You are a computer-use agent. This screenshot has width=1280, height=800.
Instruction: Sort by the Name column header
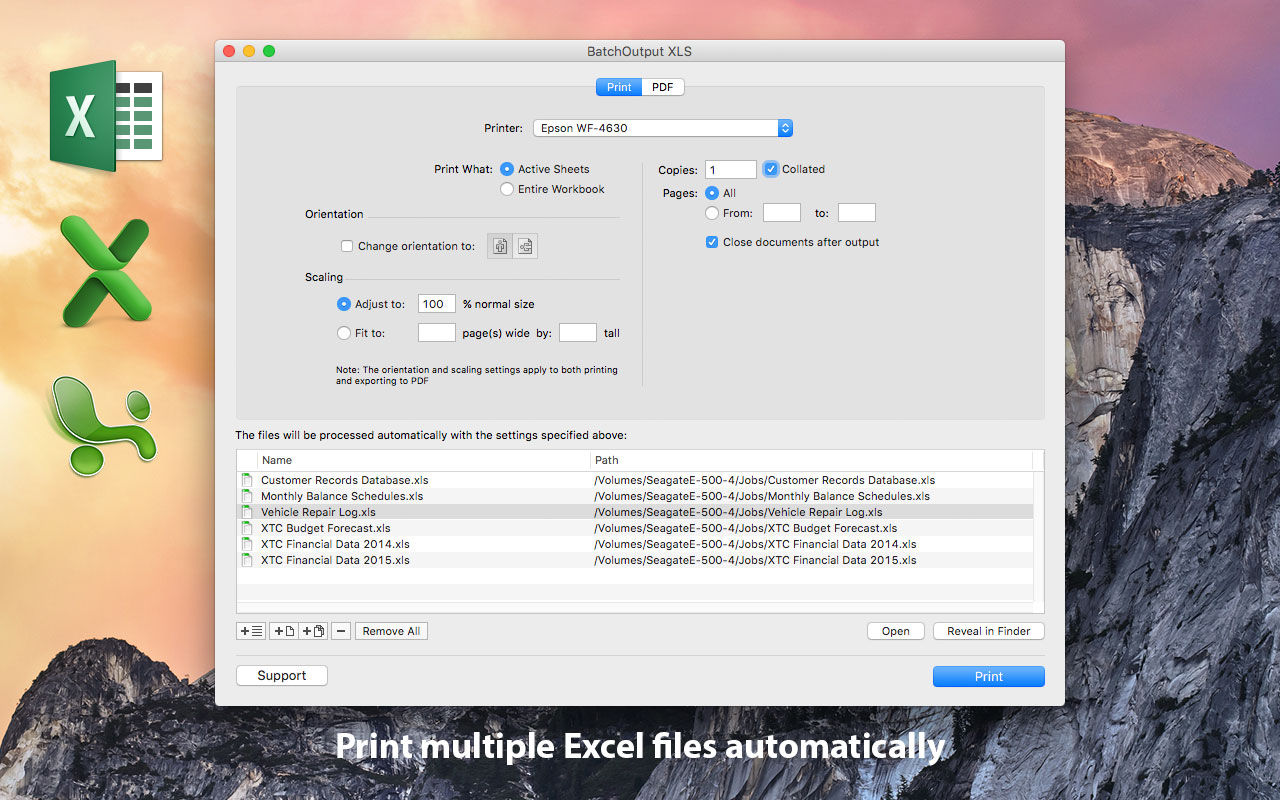click(x=424, y=460)
